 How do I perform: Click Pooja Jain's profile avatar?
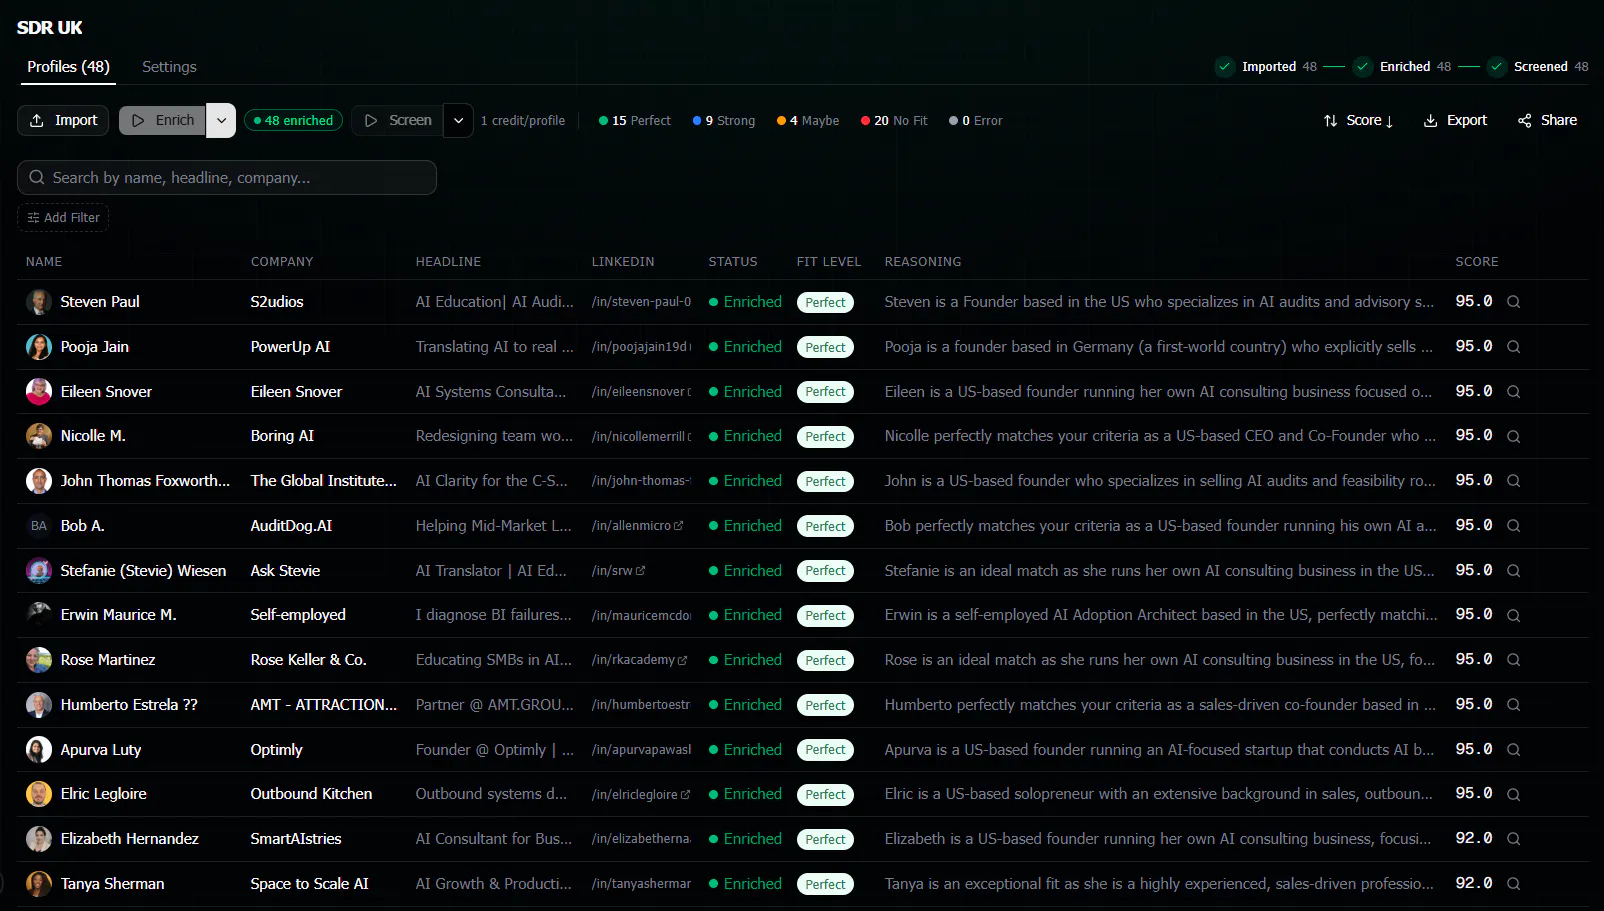pyautogui.click(x=39, y=347)
